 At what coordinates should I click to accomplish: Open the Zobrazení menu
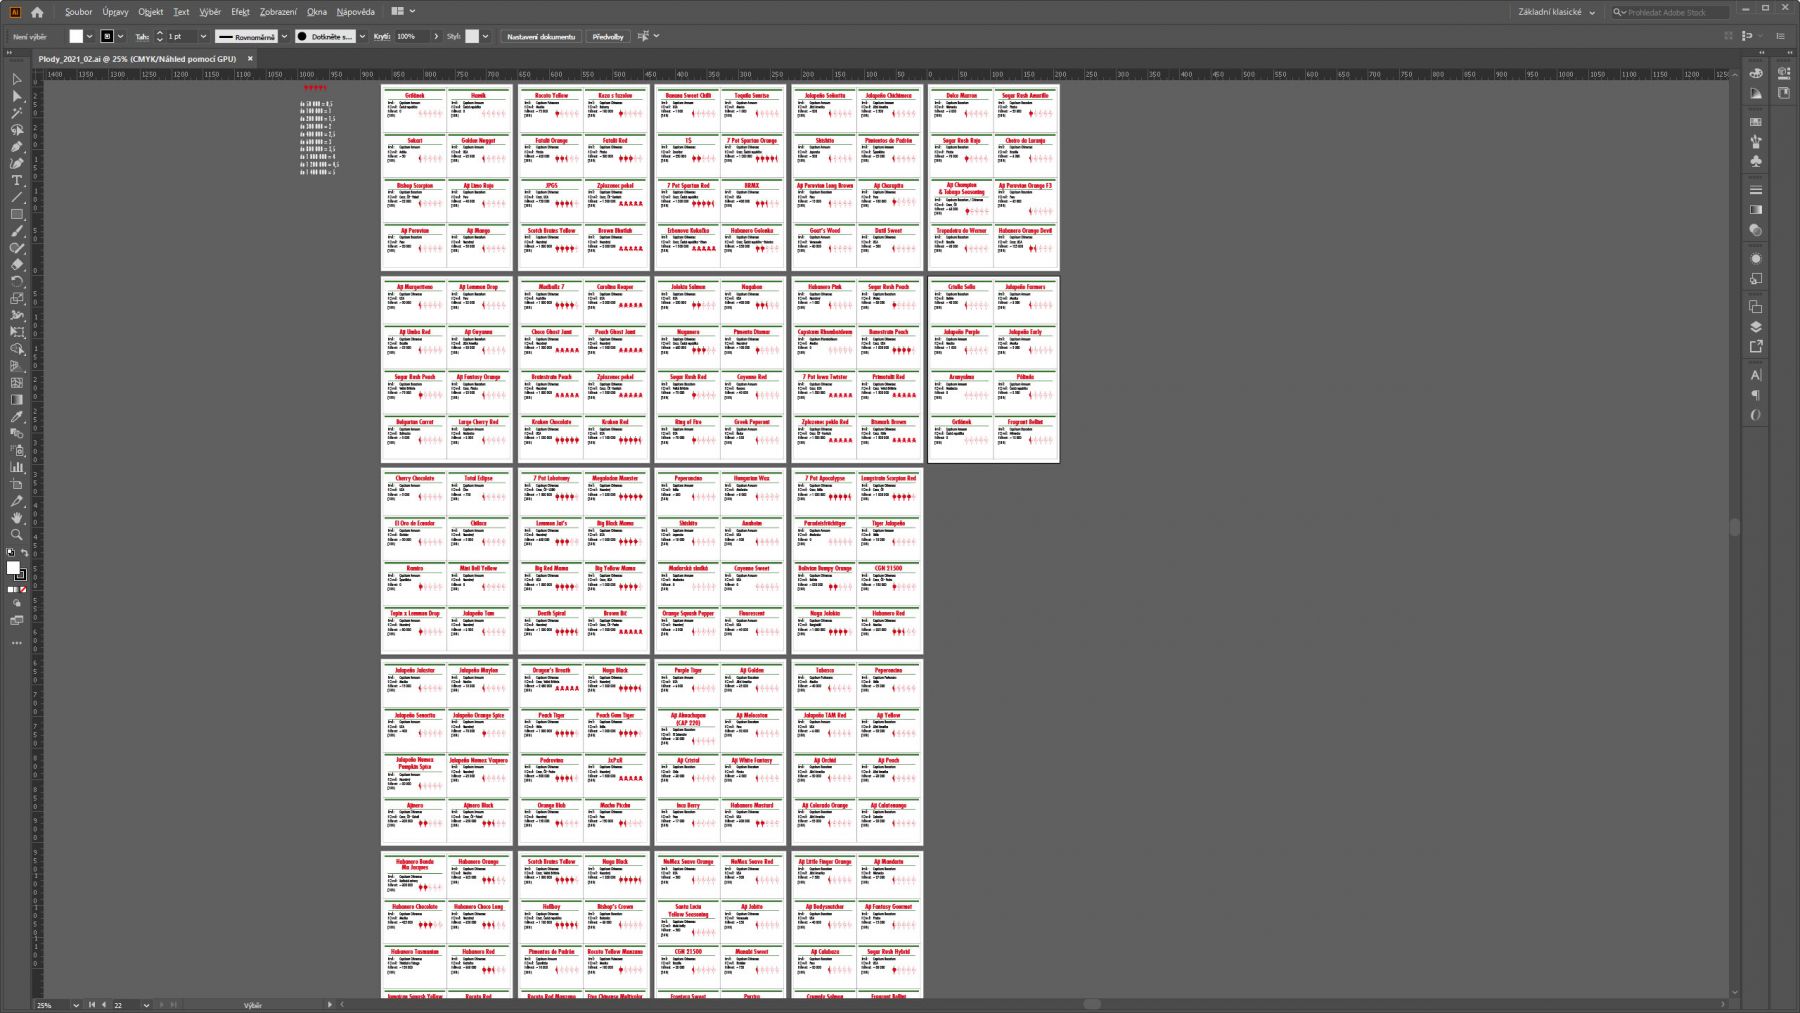(x=278, y=12)
